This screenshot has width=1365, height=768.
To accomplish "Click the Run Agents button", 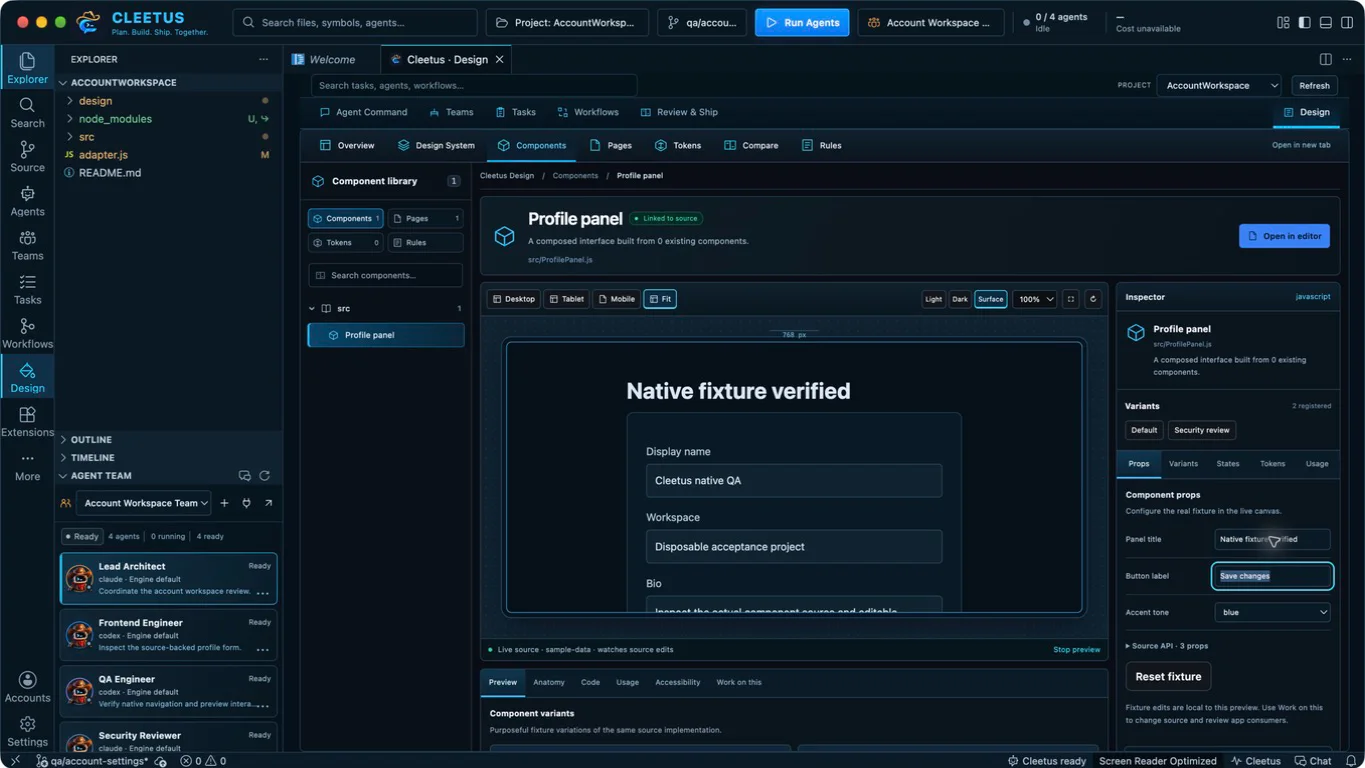I will [x=802, y=22].
